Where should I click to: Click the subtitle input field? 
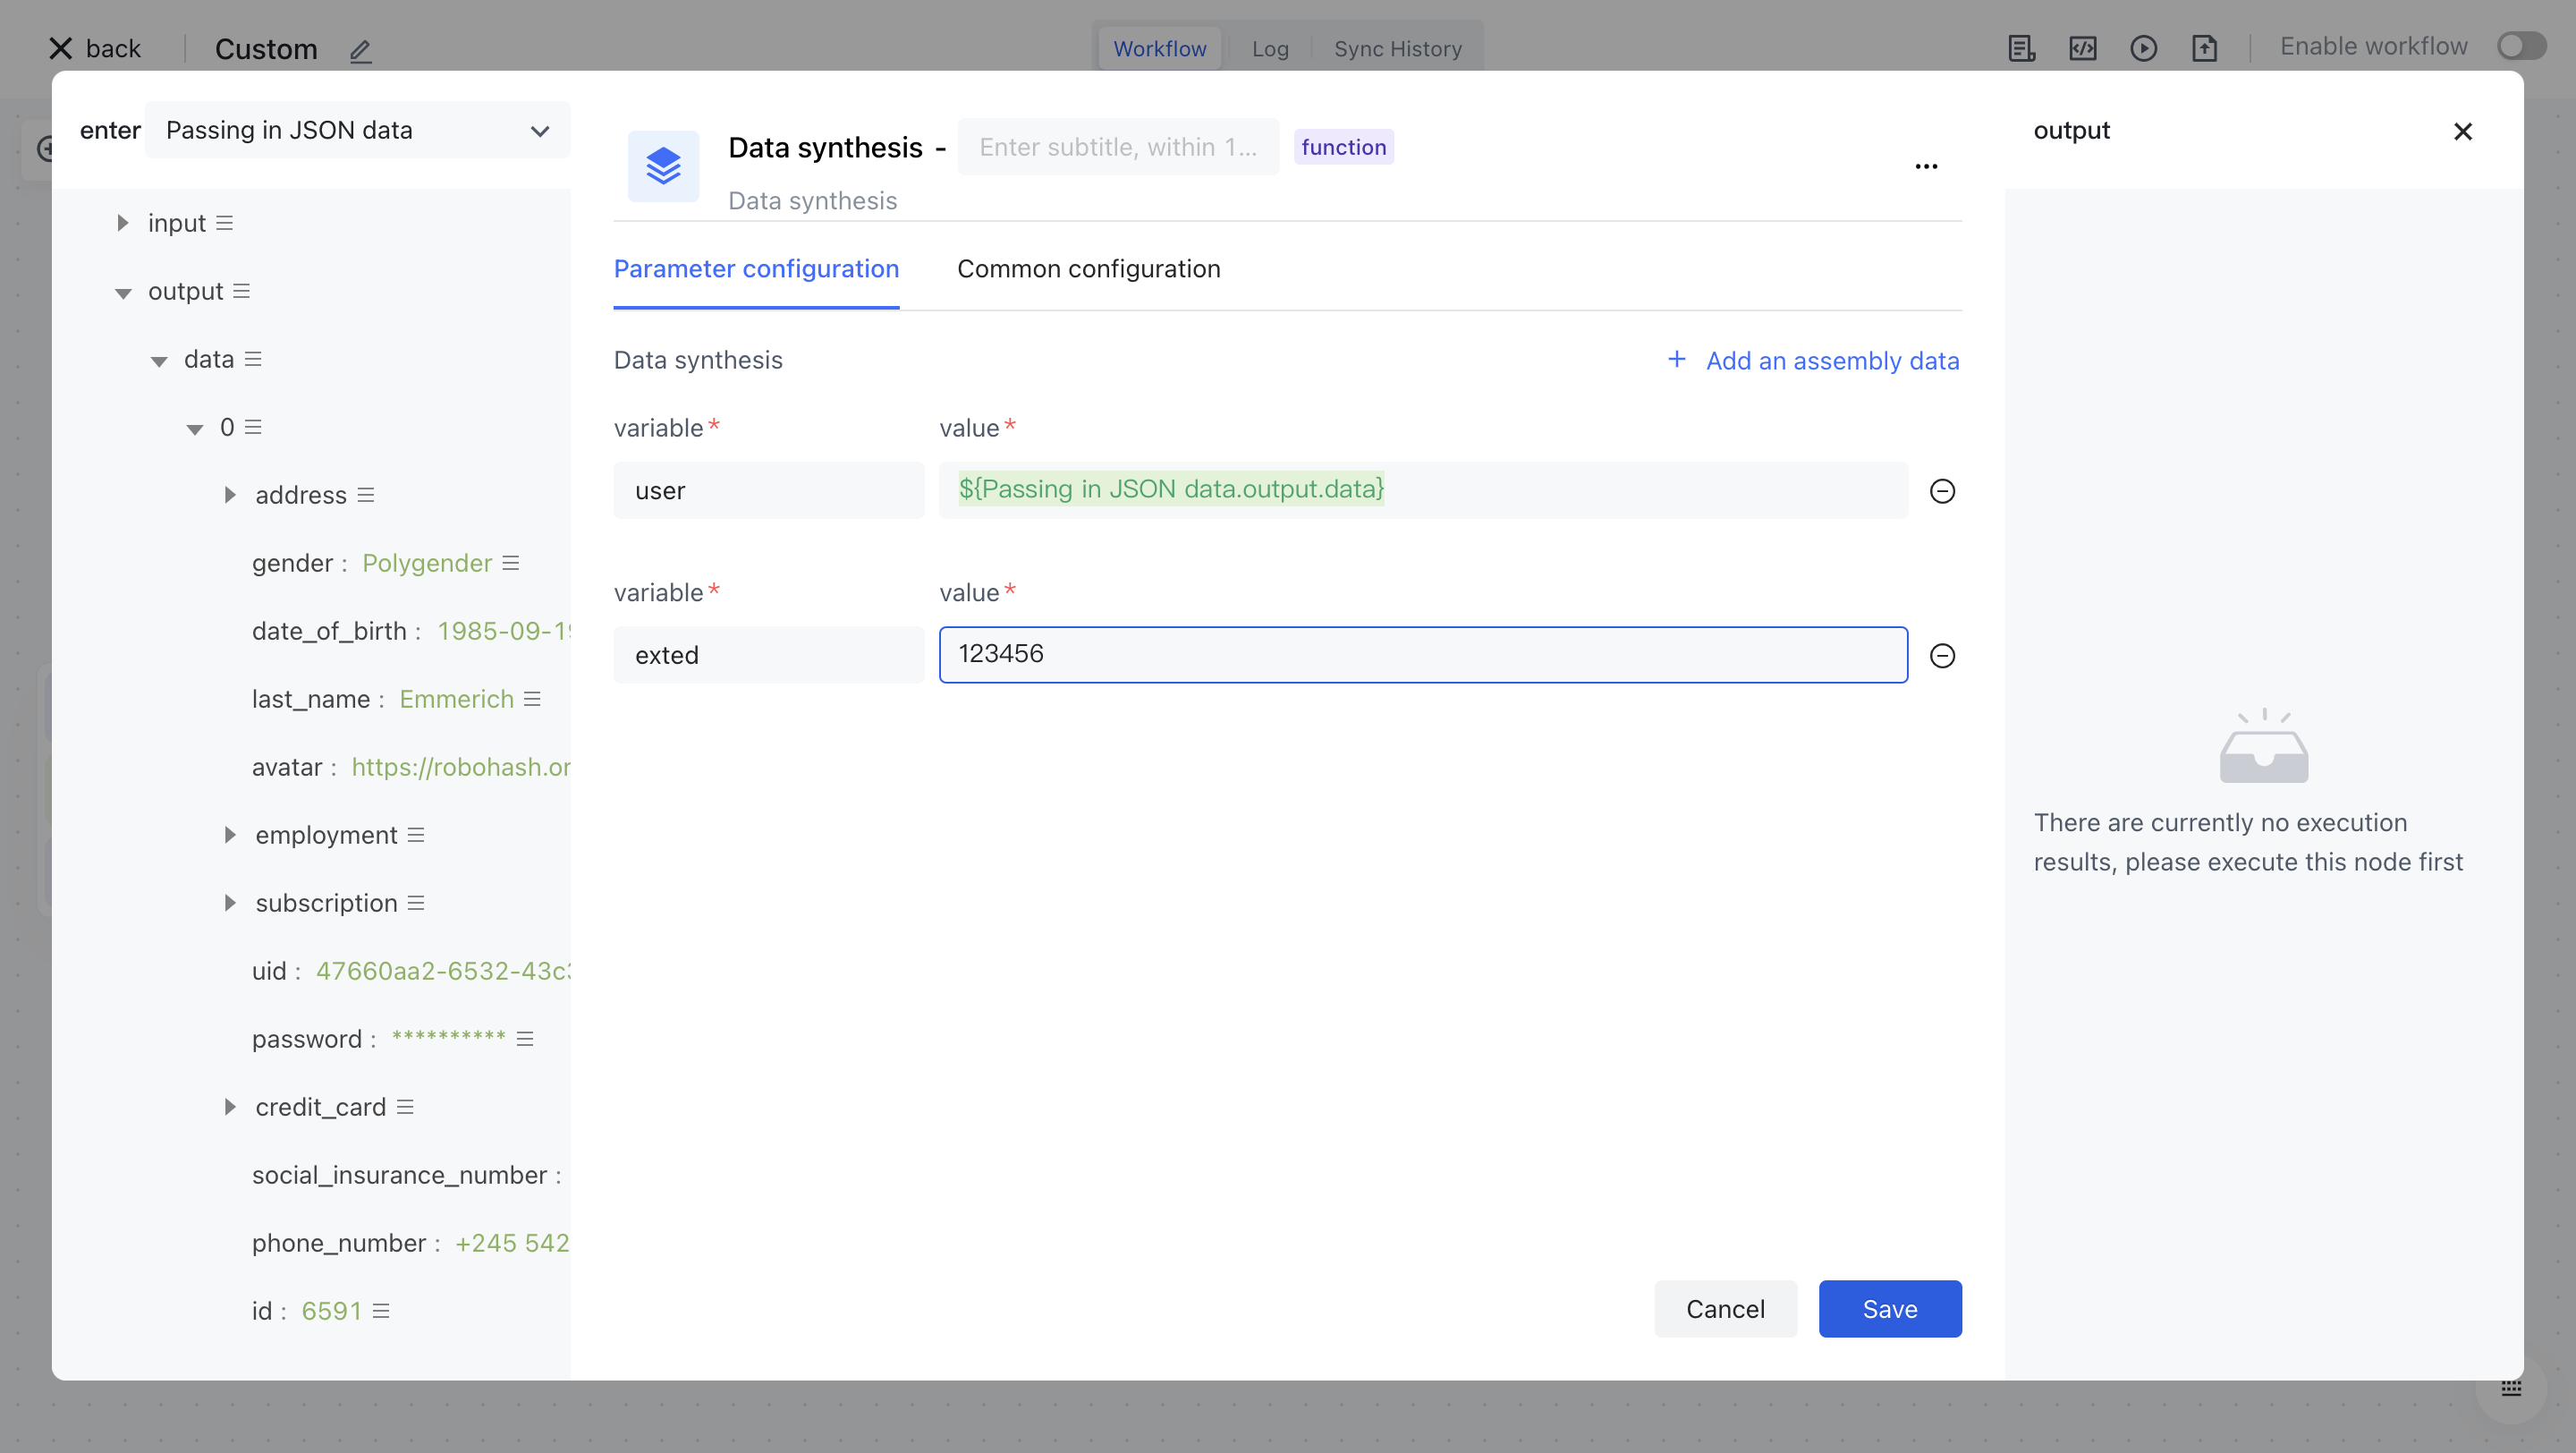coord(1118,147)
